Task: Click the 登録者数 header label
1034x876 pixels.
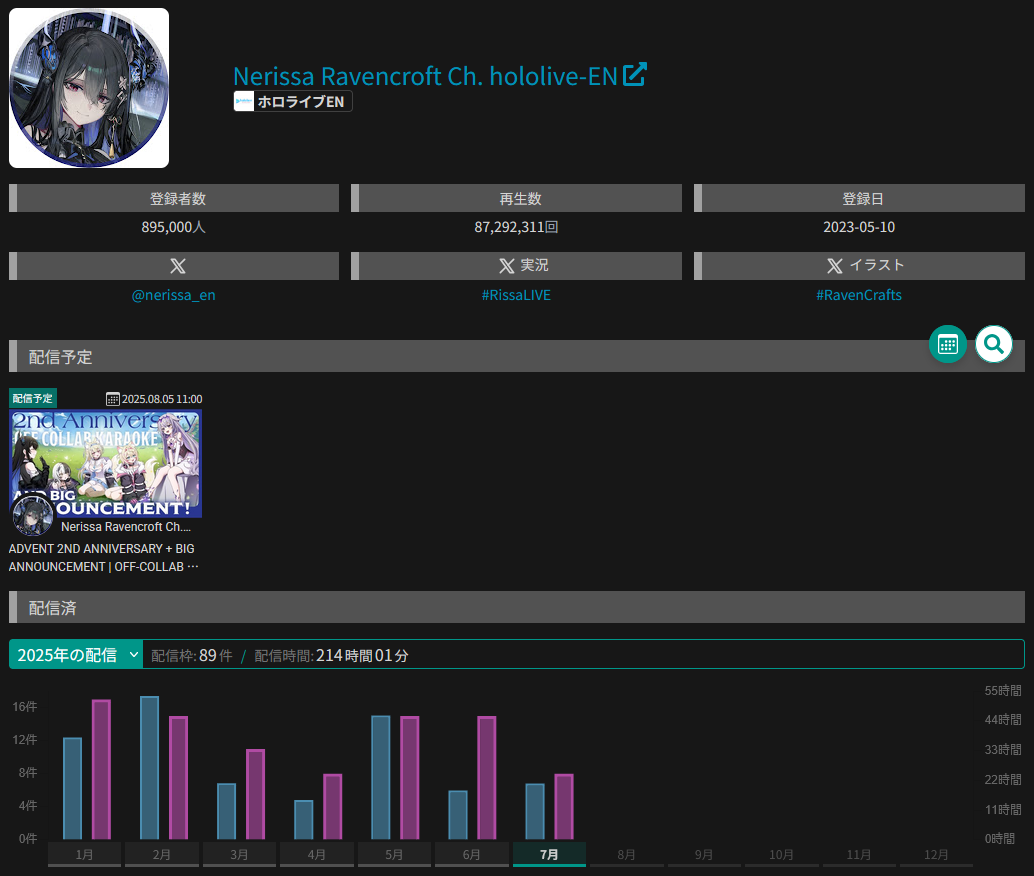Action: pyautogui.click(x=177, y=199)
